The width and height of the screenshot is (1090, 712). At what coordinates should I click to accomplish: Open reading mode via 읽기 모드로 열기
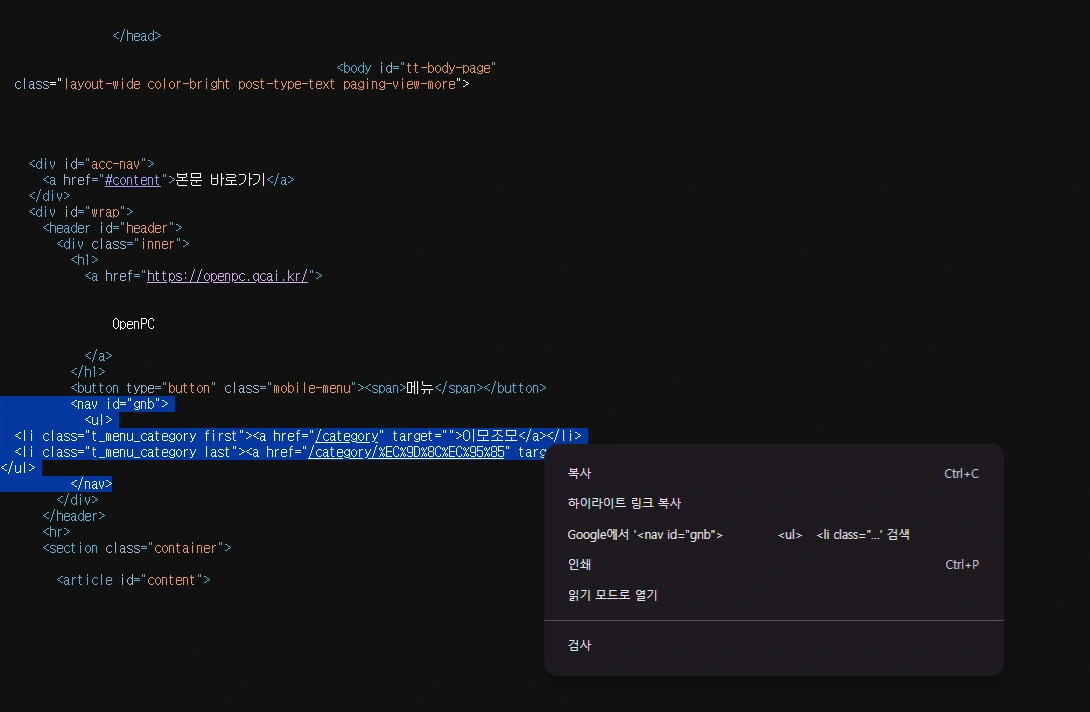(x=773, y=595)
